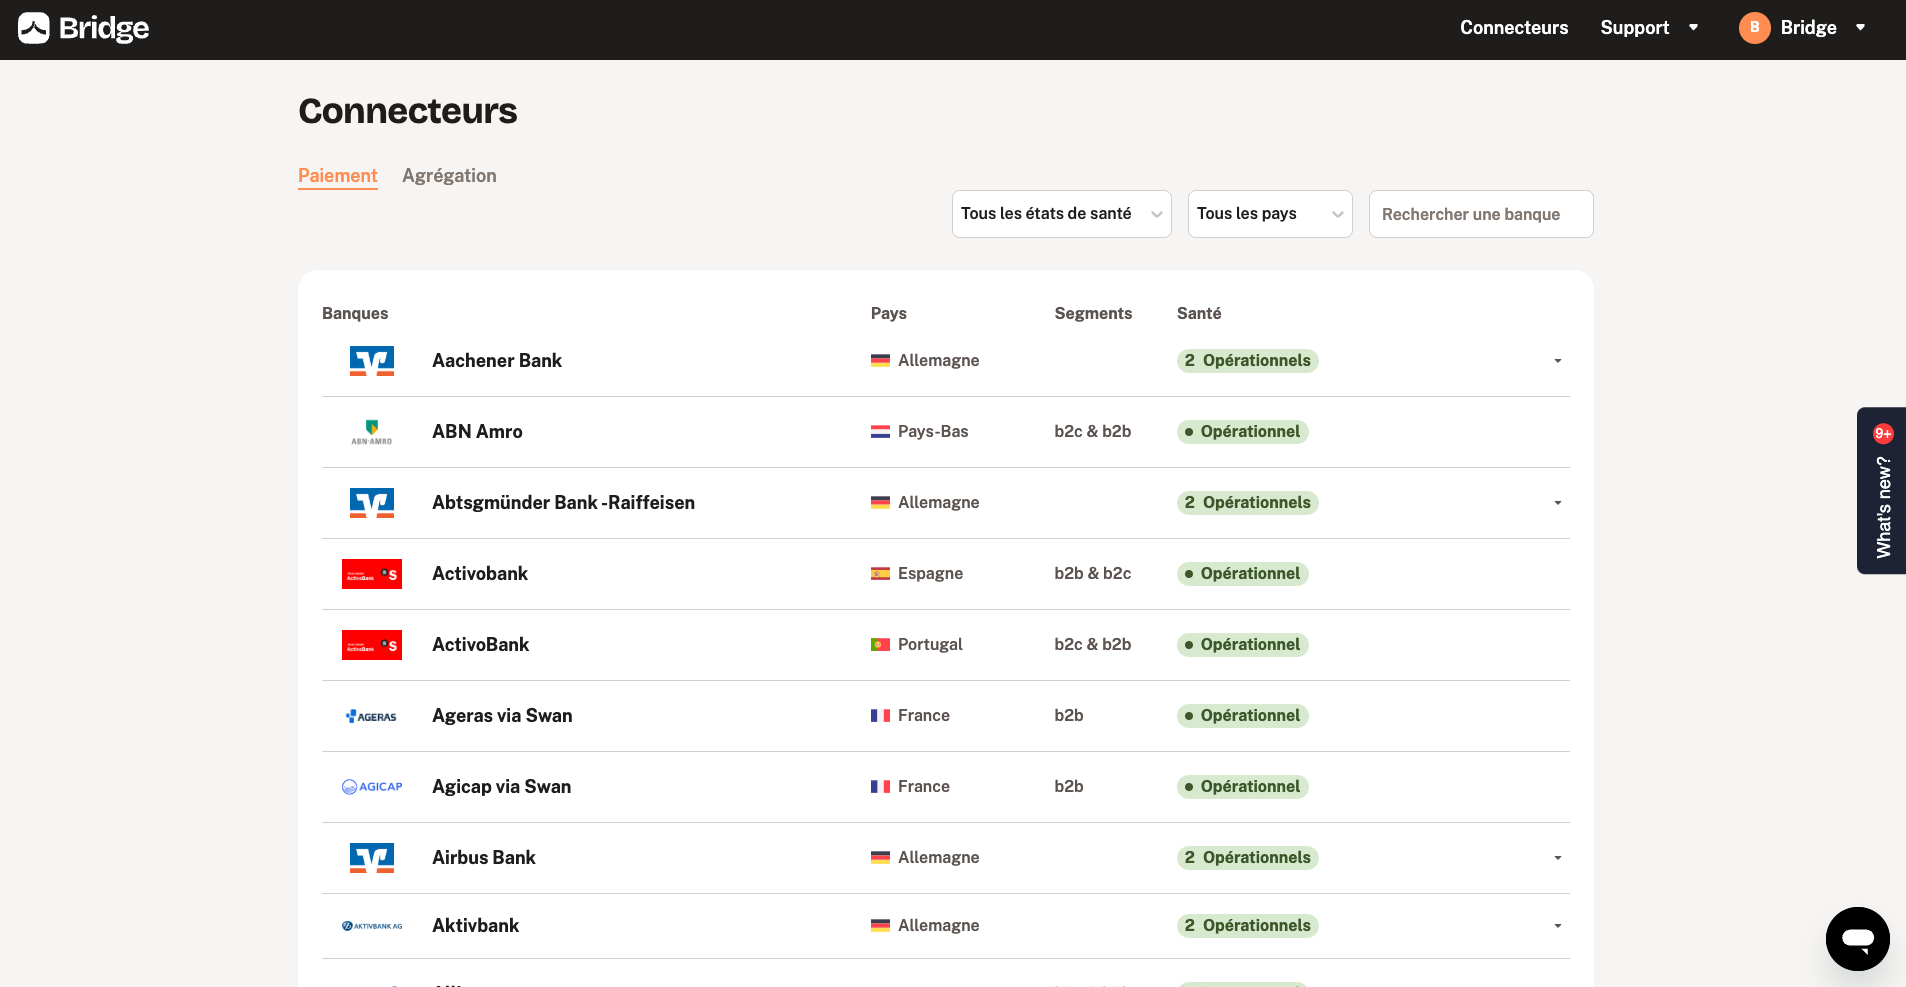Select the Aachener Bank name
Screen dimensions: 1906x987
tap(497, 361)
